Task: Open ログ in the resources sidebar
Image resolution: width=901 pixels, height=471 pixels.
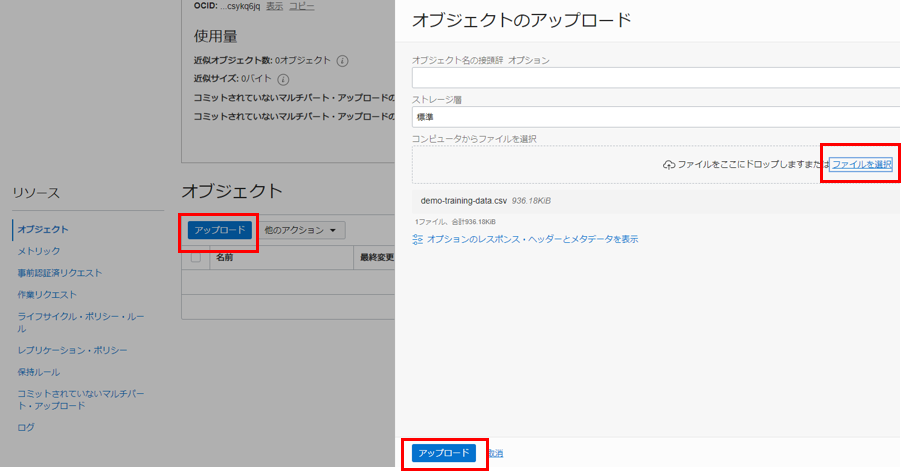Action: click(26, 427)
